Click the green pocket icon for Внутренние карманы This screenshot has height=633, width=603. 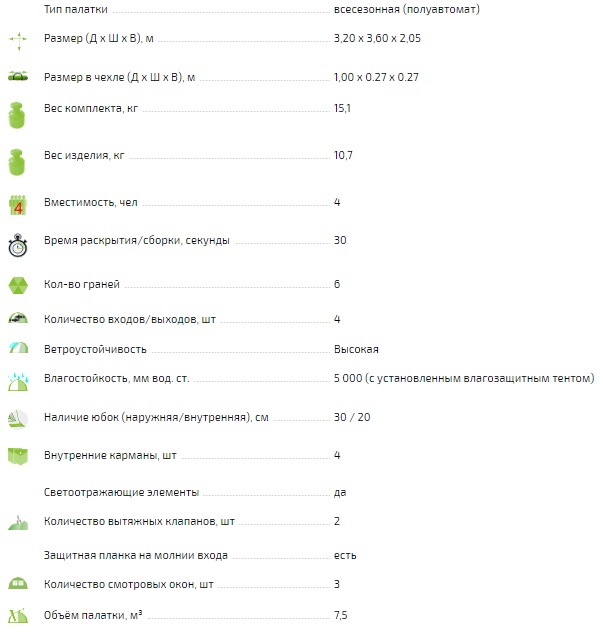point(18,457)
